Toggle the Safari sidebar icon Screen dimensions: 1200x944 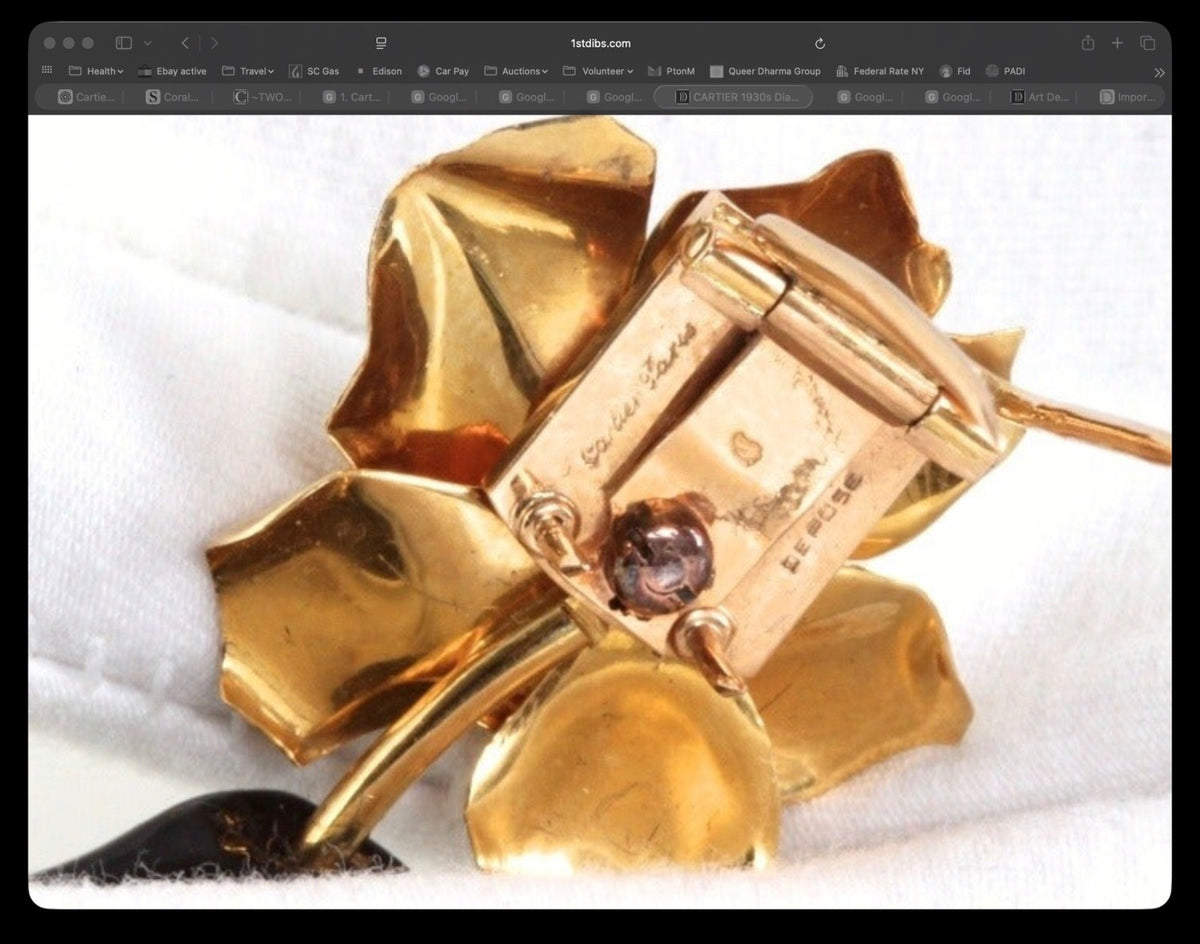coord(124,43)
